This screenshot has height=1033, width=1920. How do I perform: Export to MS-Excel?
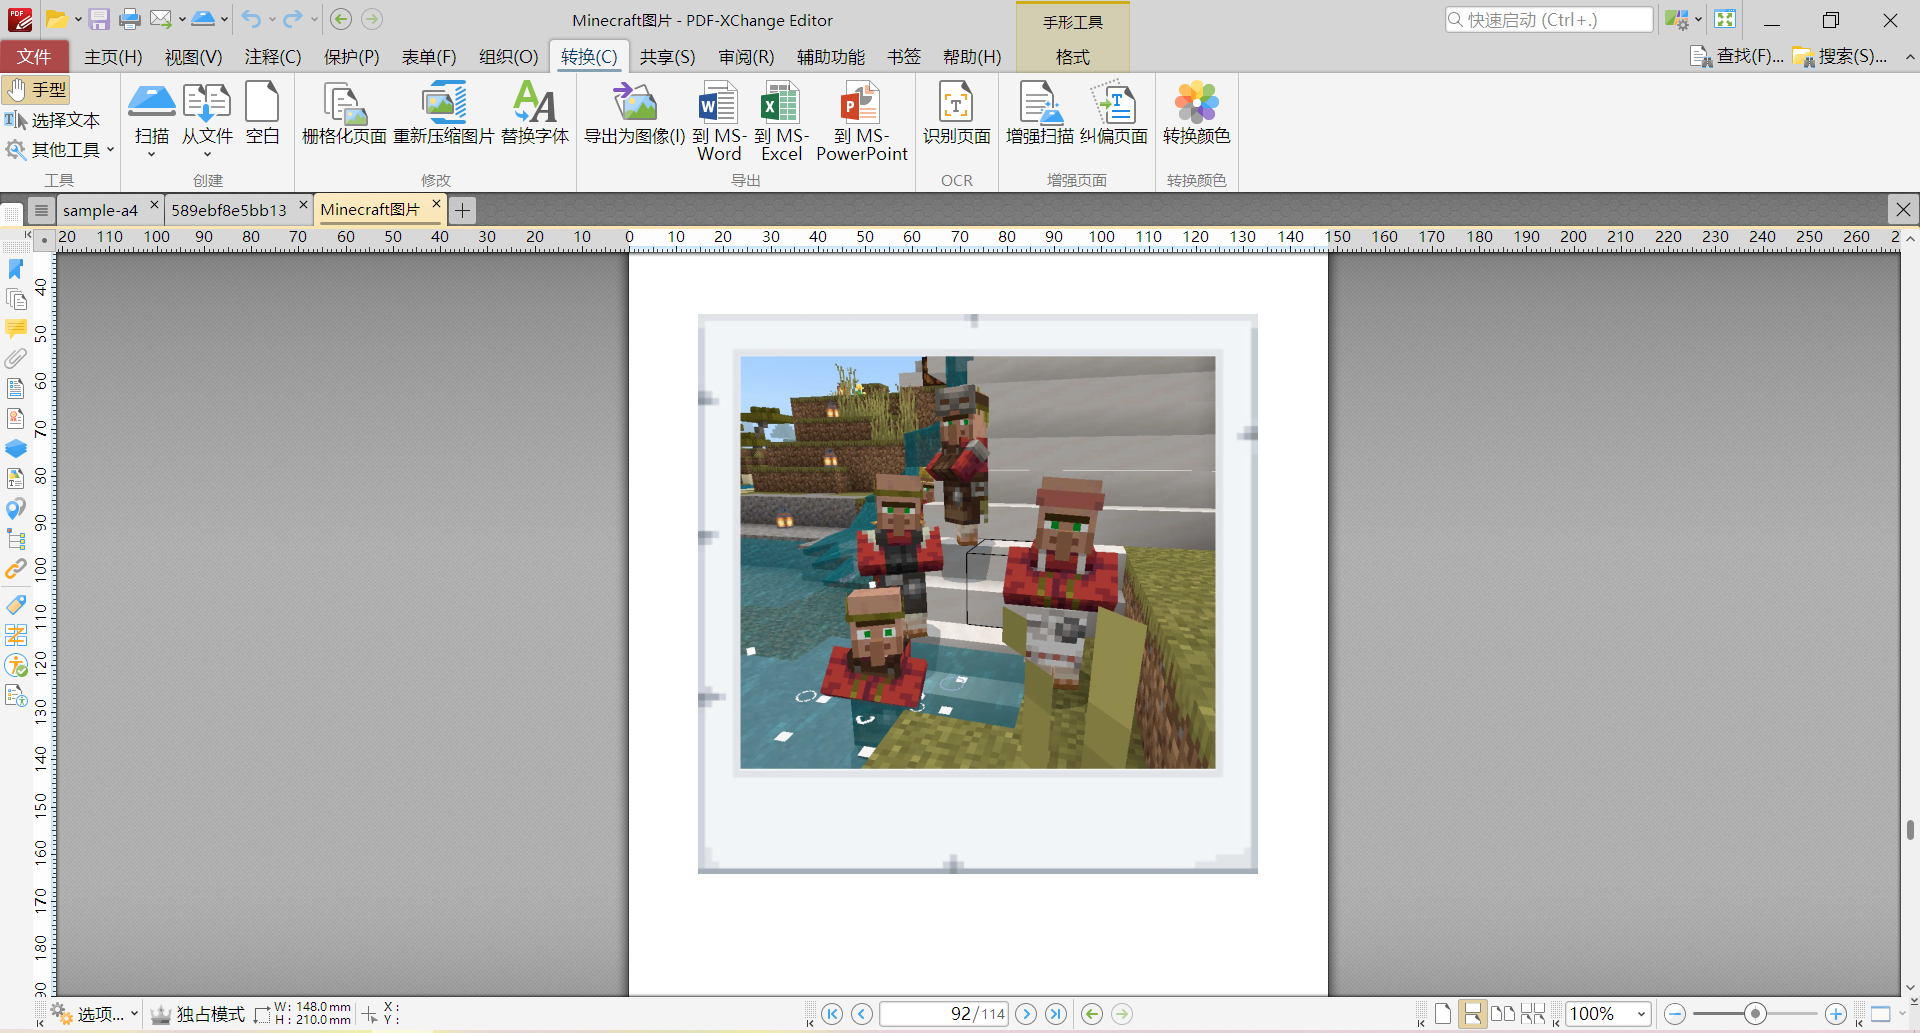(x=781, y=121)
